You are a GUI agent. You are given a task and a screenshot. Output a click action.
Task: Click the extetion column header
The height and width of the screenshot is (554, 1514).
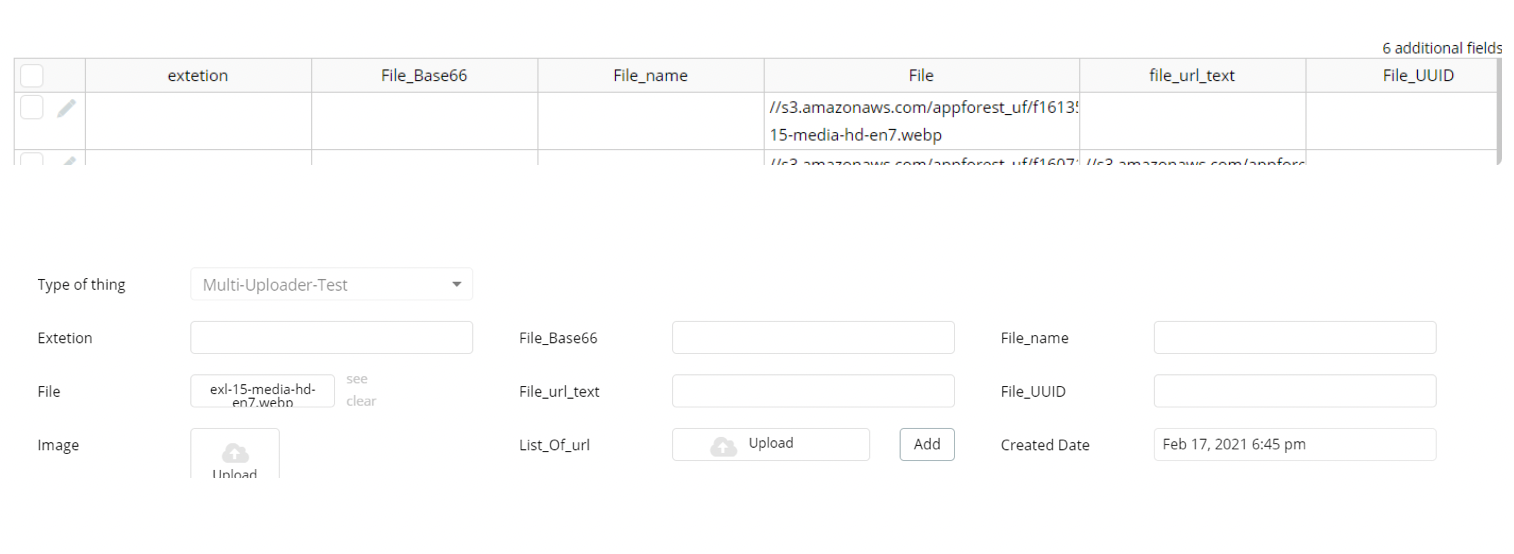pyautogui.click(x=198, y=75)
